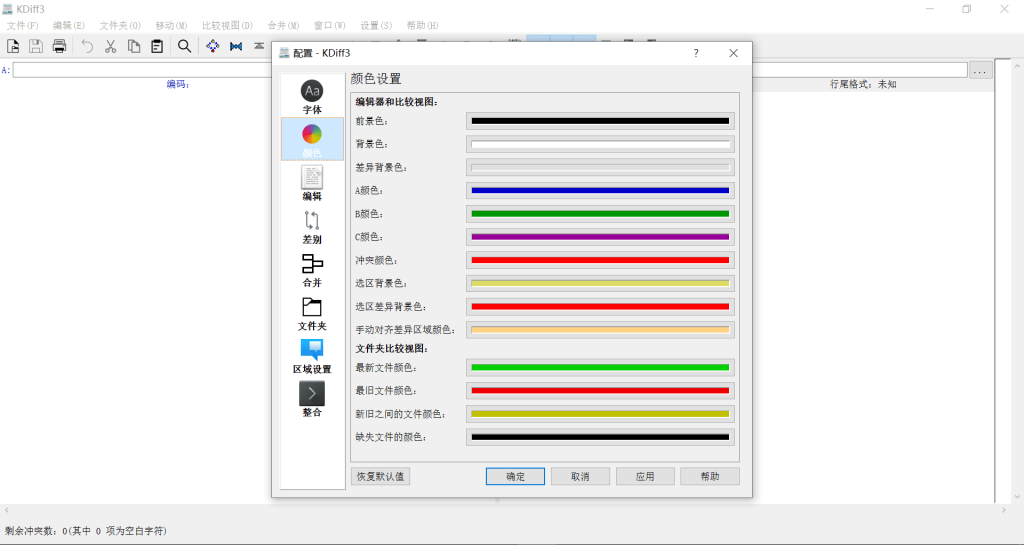The height and width of the screenshot is (545, 1024).
Task: Open the 区域设置 (Regional) settings page
Action: click(312, 356)
